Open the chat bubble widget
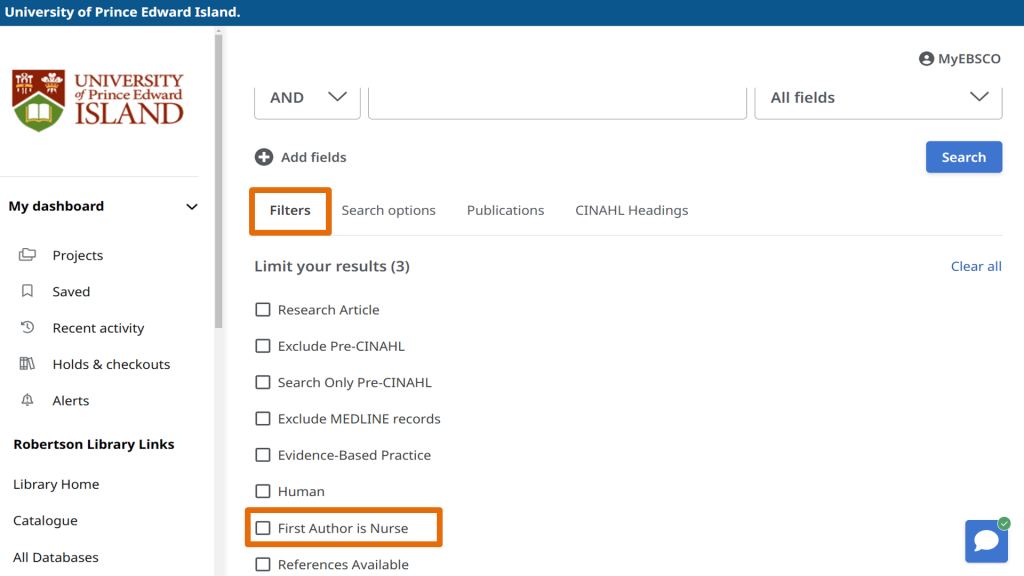 coord(986,541)
